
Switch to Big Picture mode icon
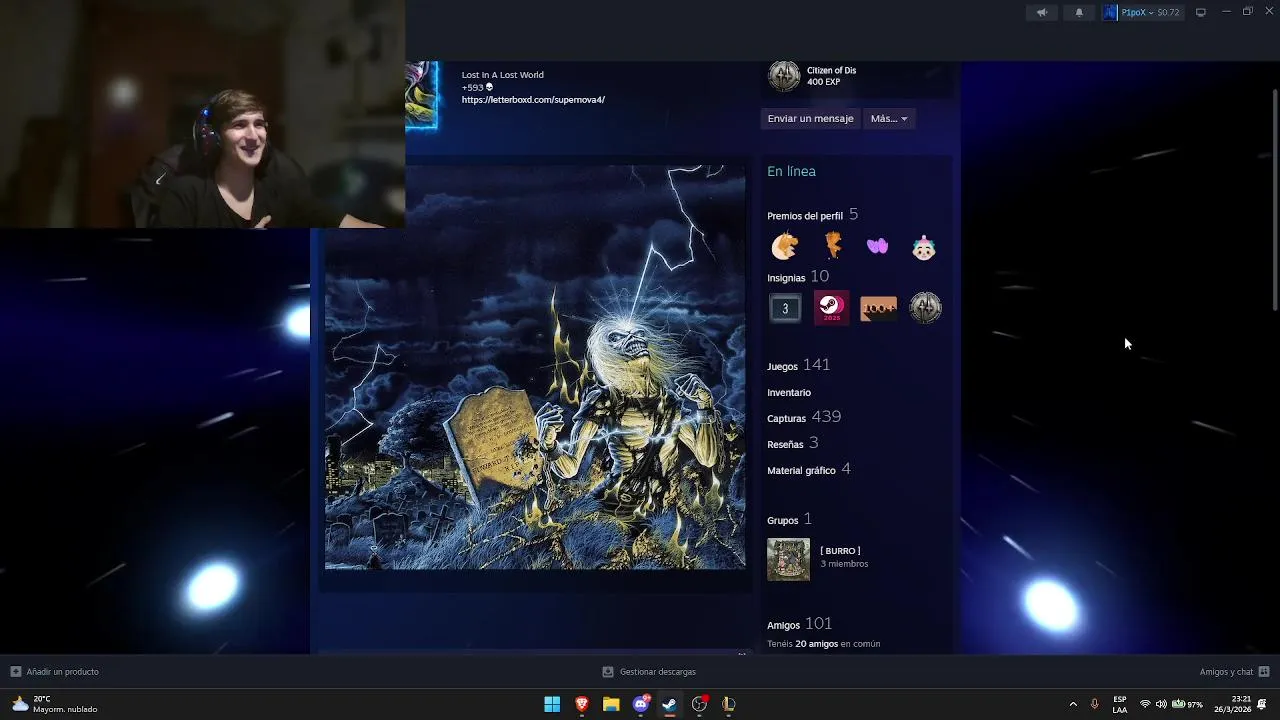click(x=1201, y=12)
